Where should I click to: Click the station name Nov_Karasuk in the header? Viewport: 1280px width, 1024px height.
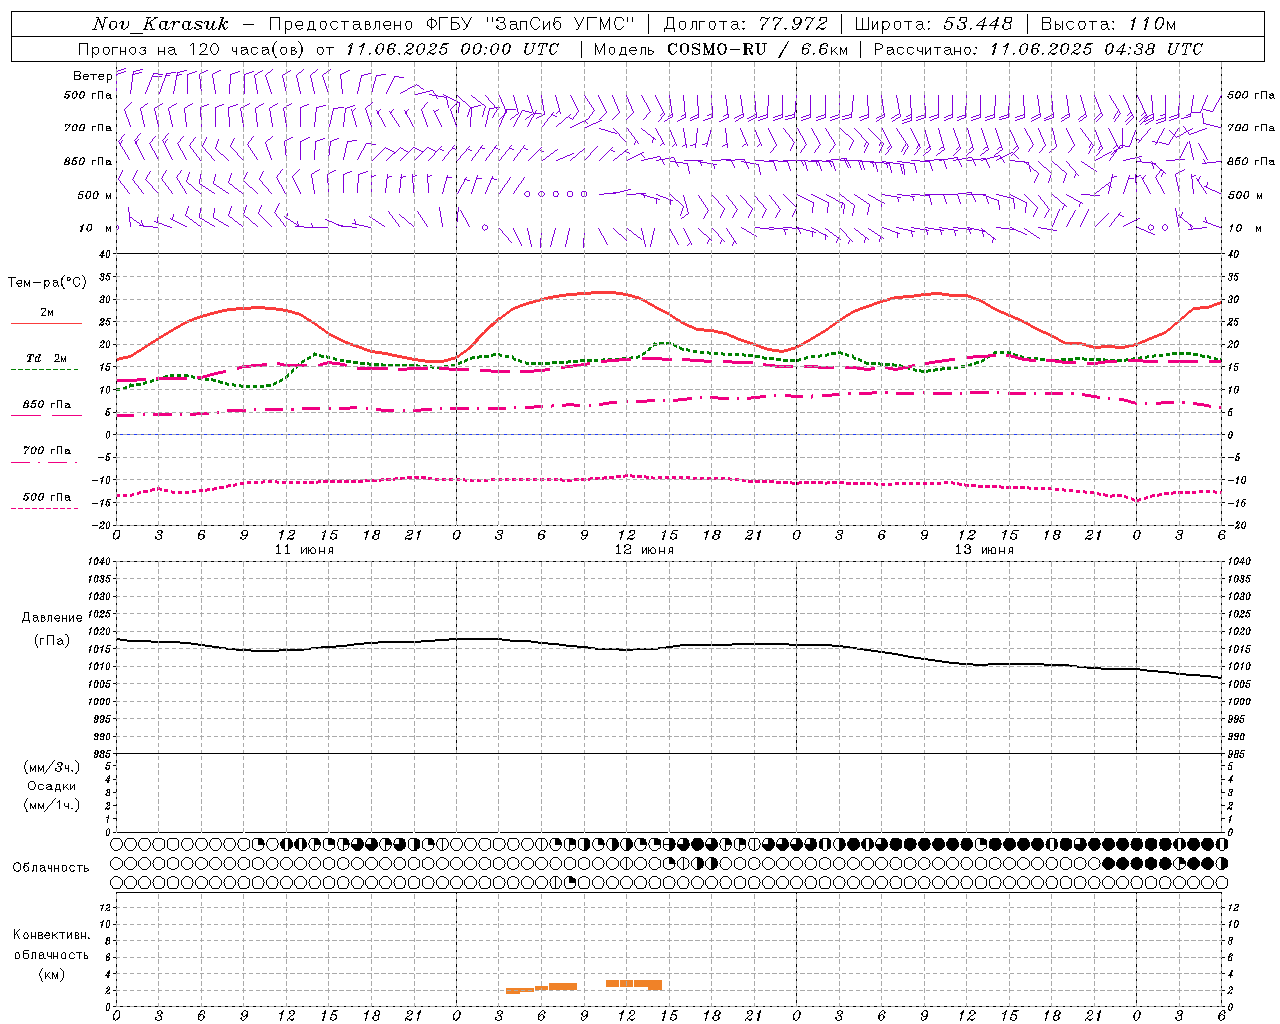tap(160, 24)
